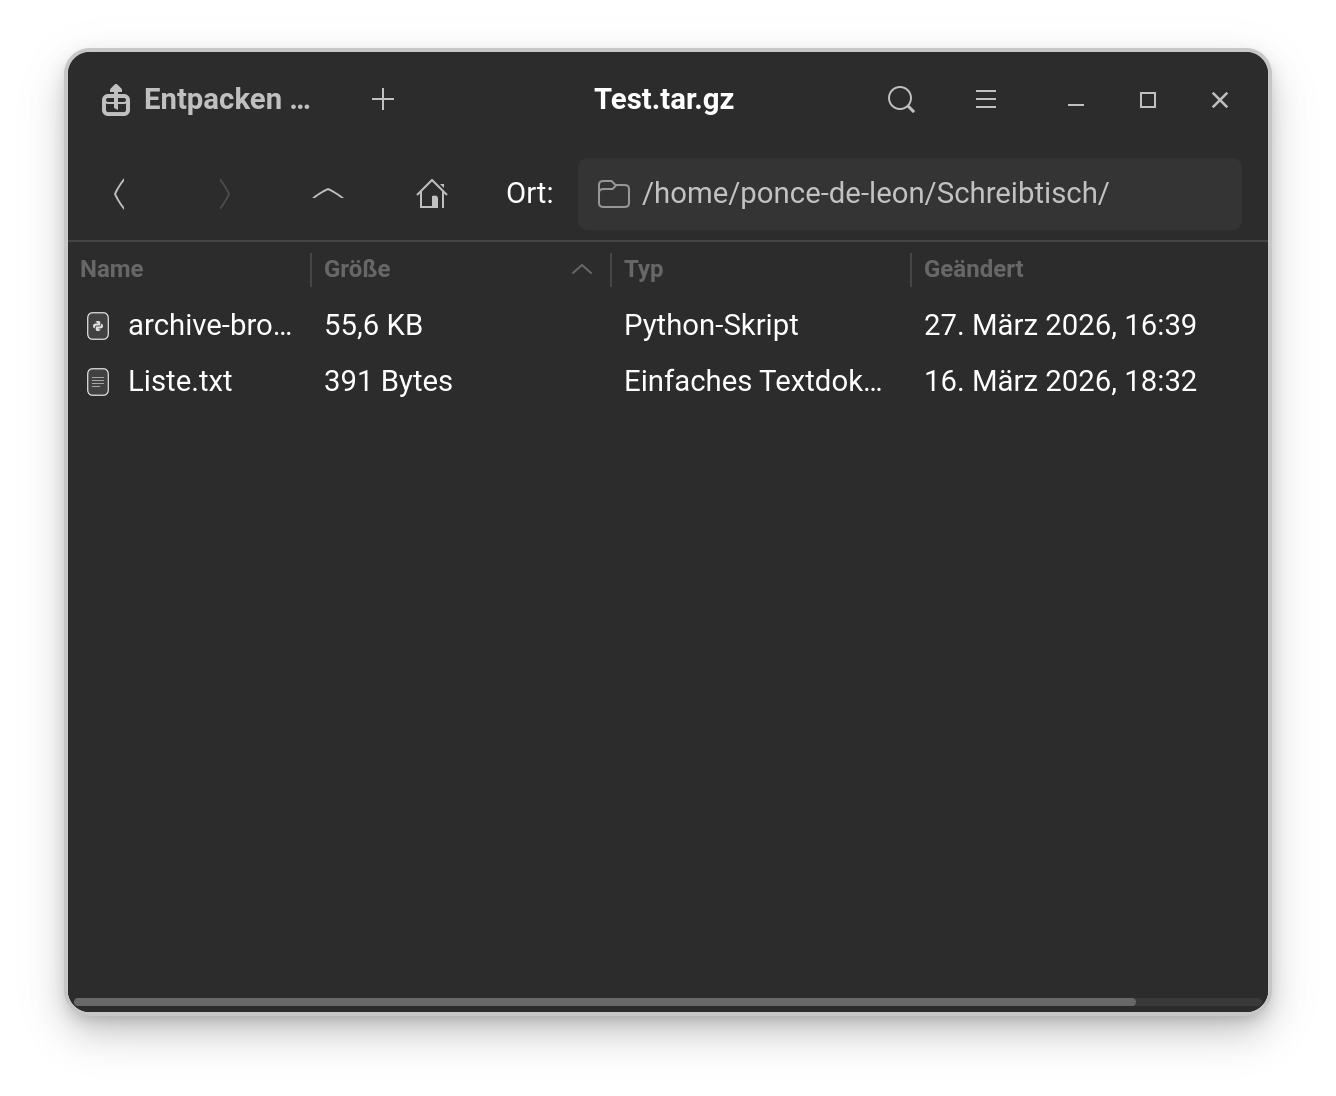Click the folder icon in location field
Screen dimensions: 1336x1096
pyautogui.click(x=613, y=194)
